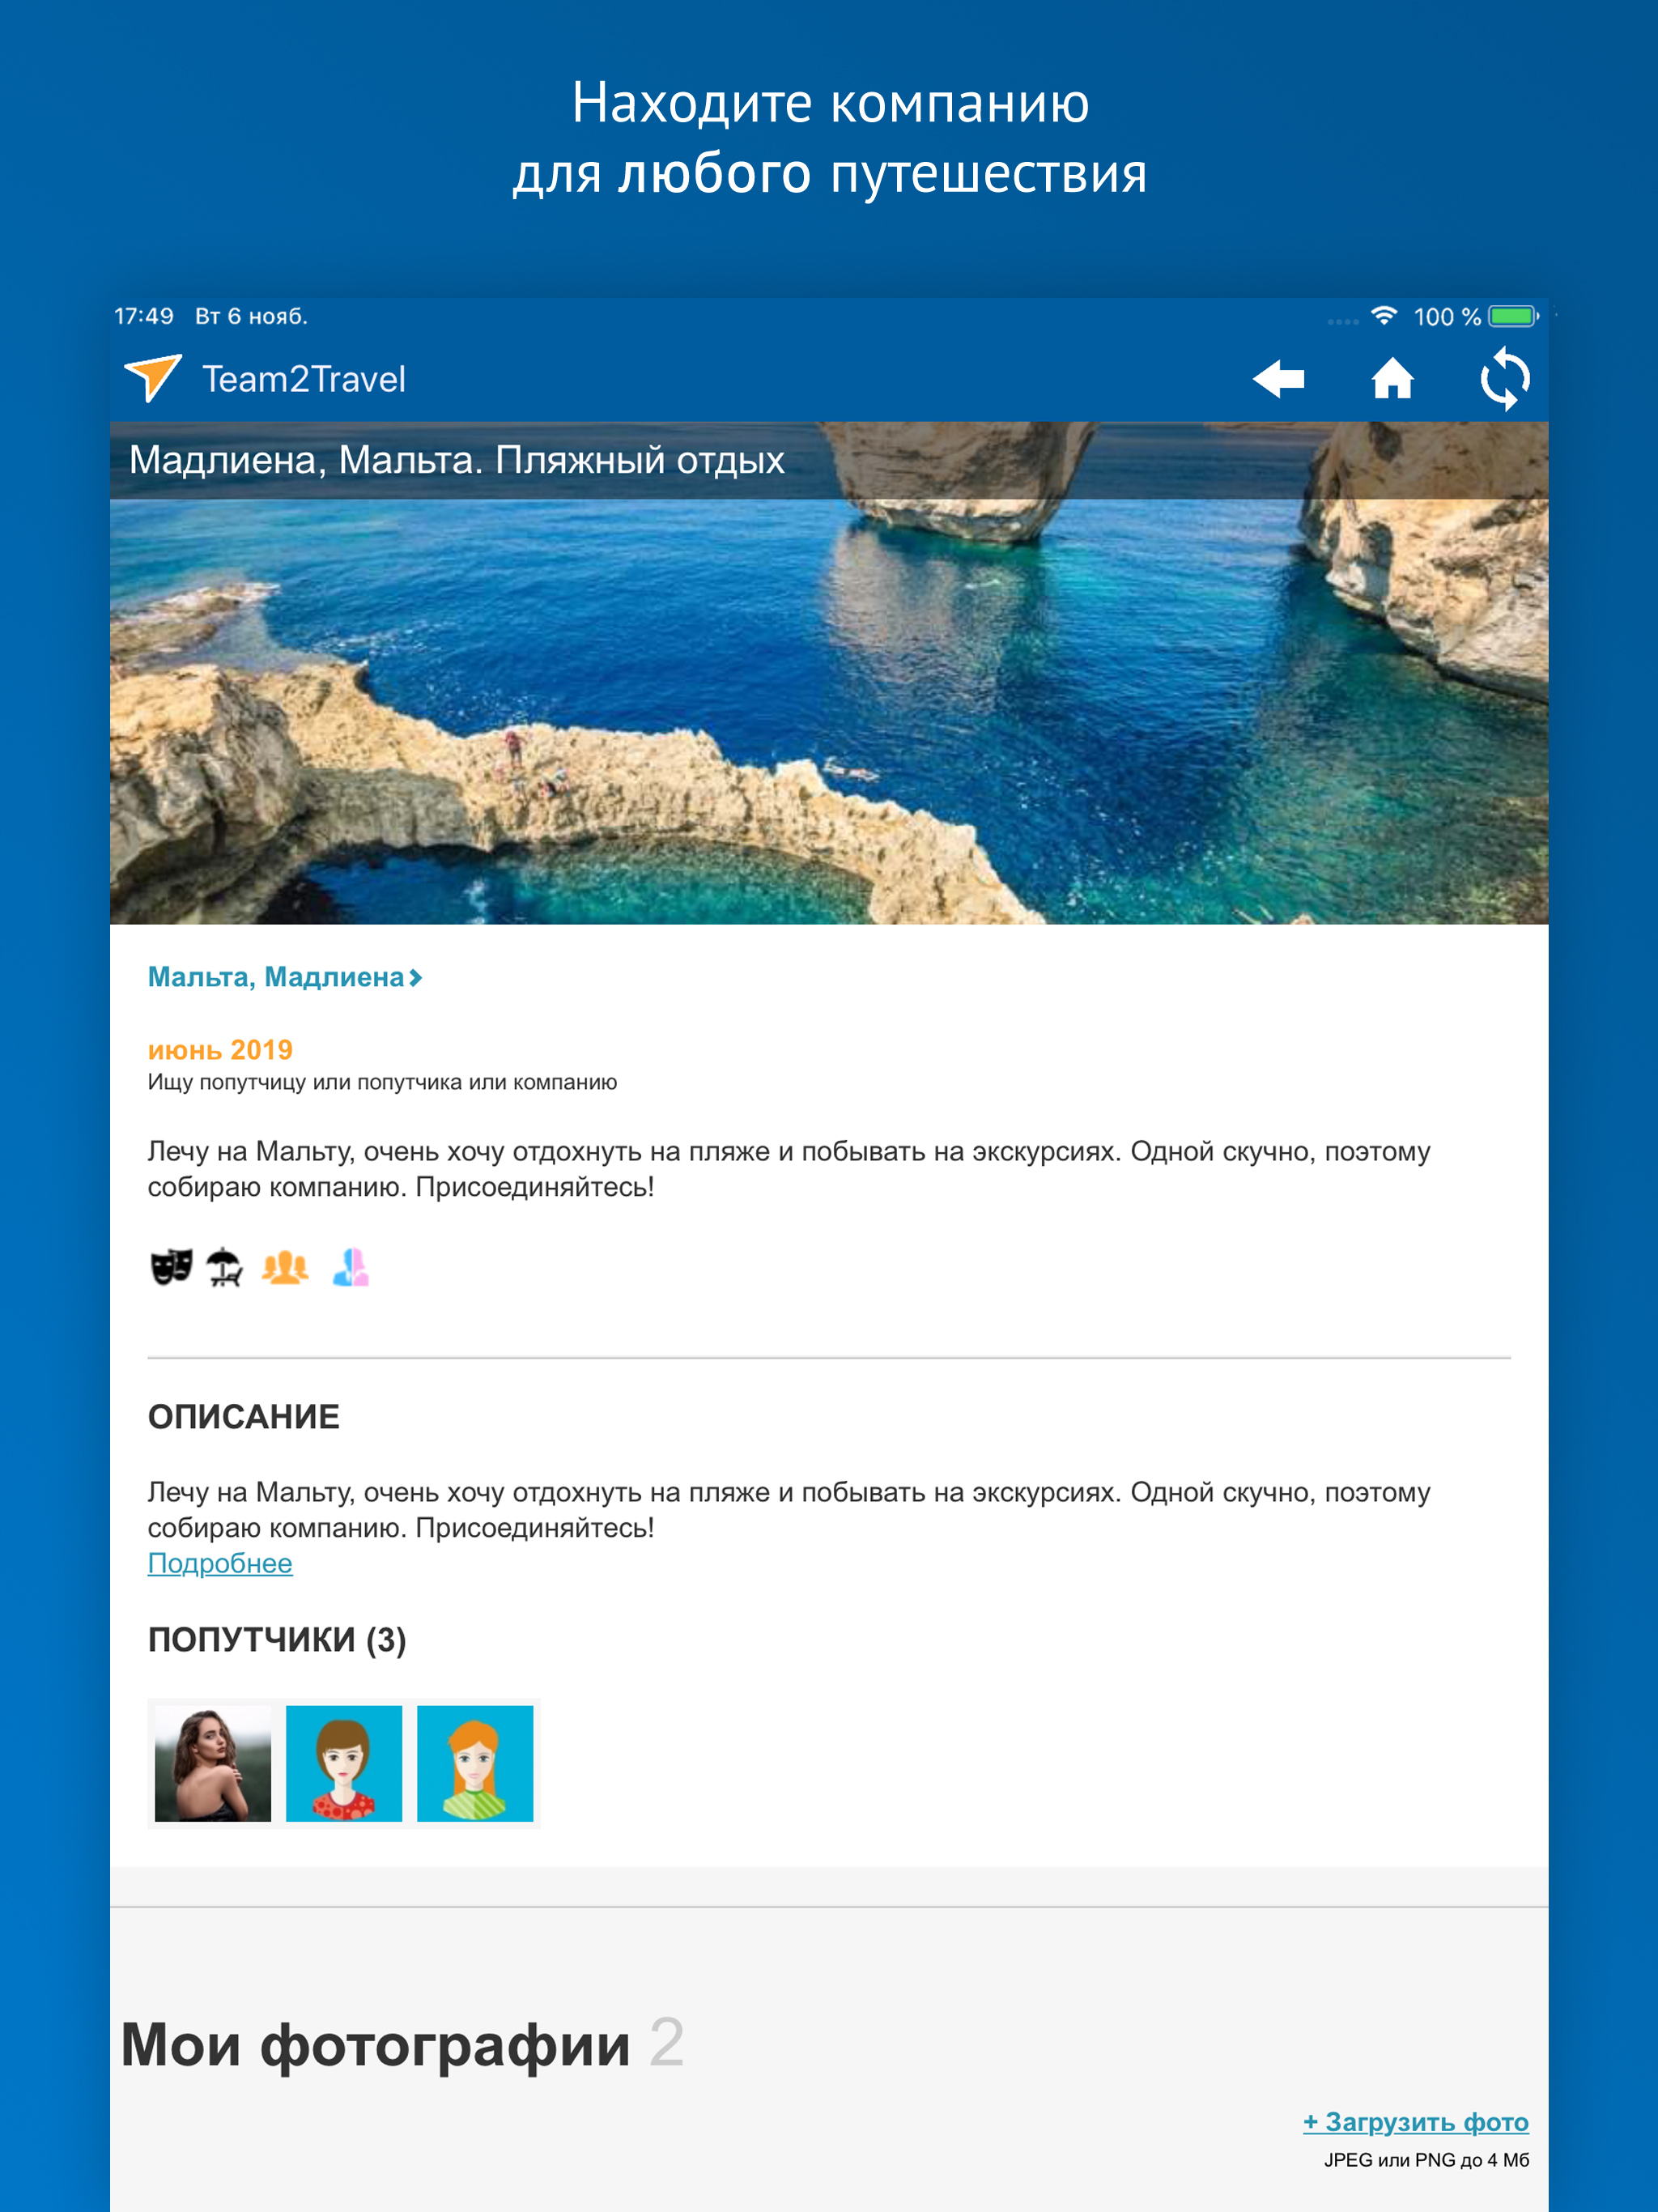Tap the 17:49 clock in status bar
The image size is (1658, 2212).
click(x=144, y=316)
